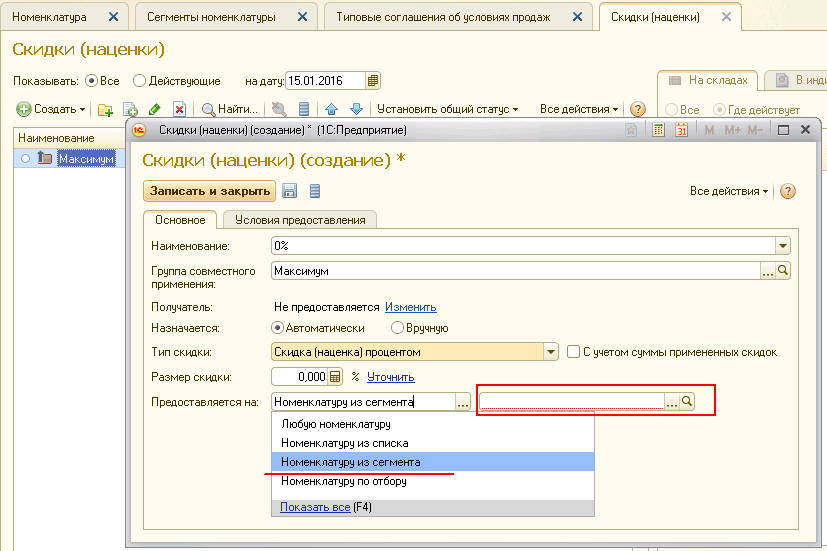Toggle list view mode icon in main toolbar
Viewport: 827px width, 551px height.
point(304,110)
